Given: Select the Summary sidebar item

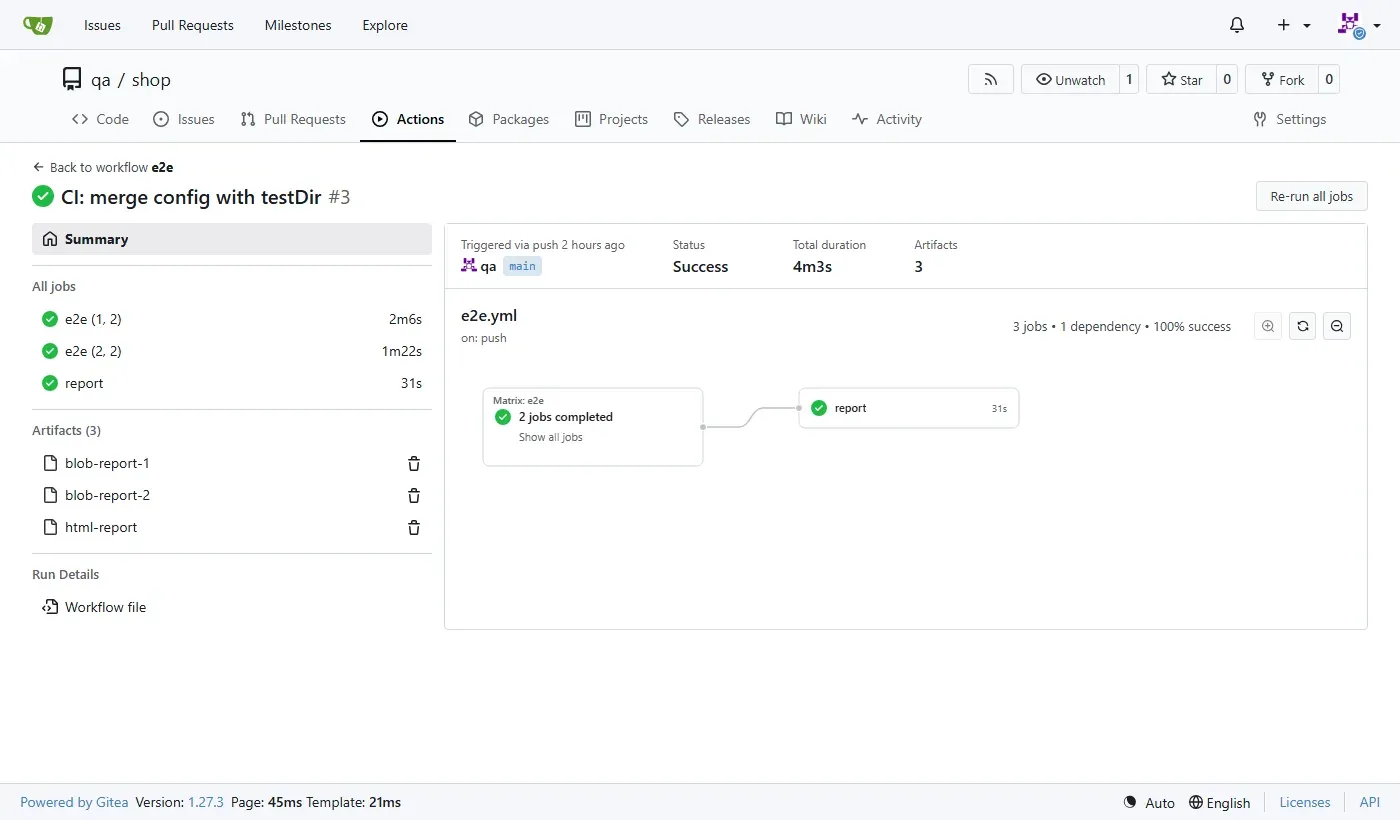Looking at the screenshot, I should (x=232, y=239).
